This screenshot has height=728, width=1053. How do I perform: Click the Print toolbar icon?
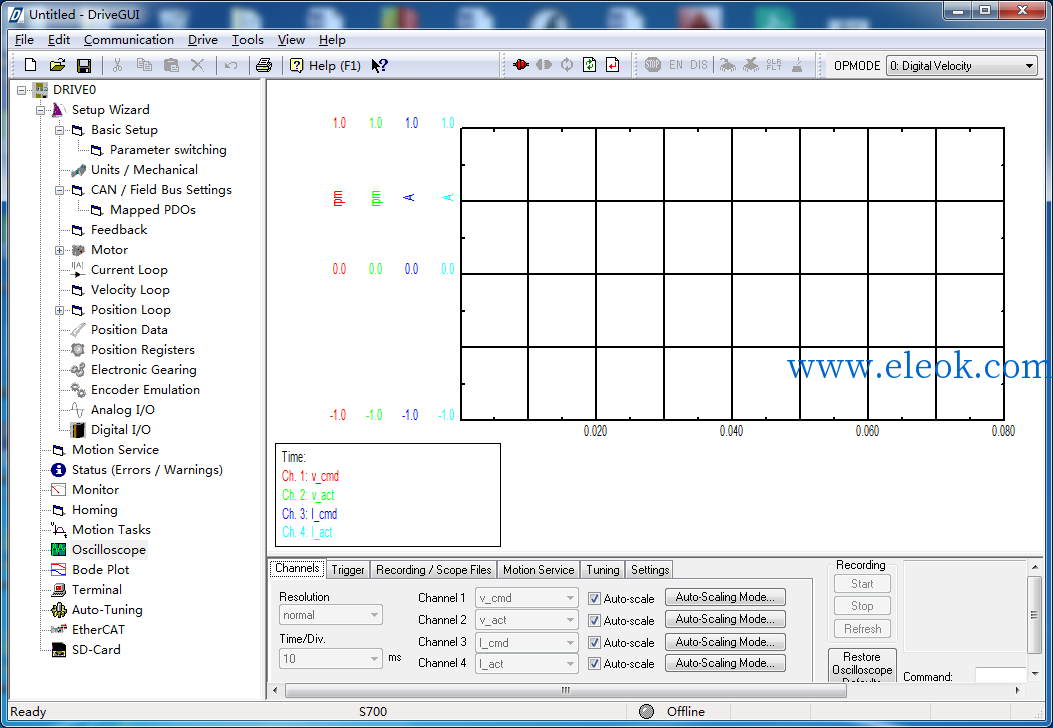point(264,65)
